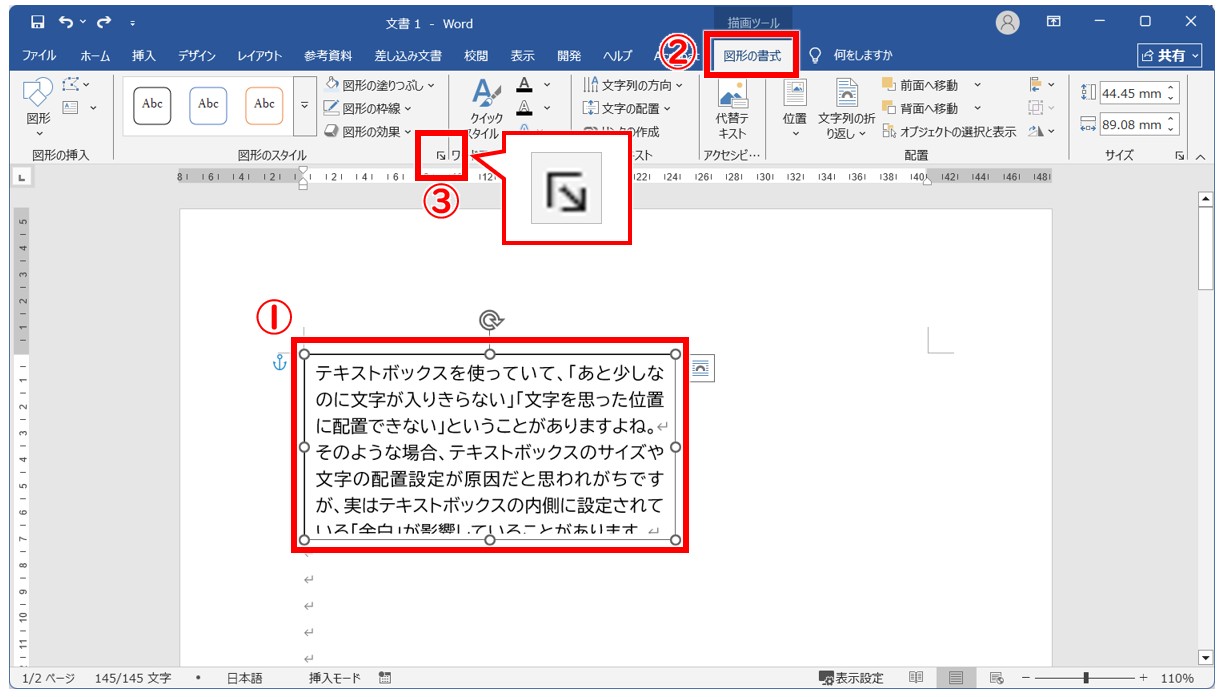Open the account profile icon
This screenshot has height=697, width=1224.
(1009, 22)
